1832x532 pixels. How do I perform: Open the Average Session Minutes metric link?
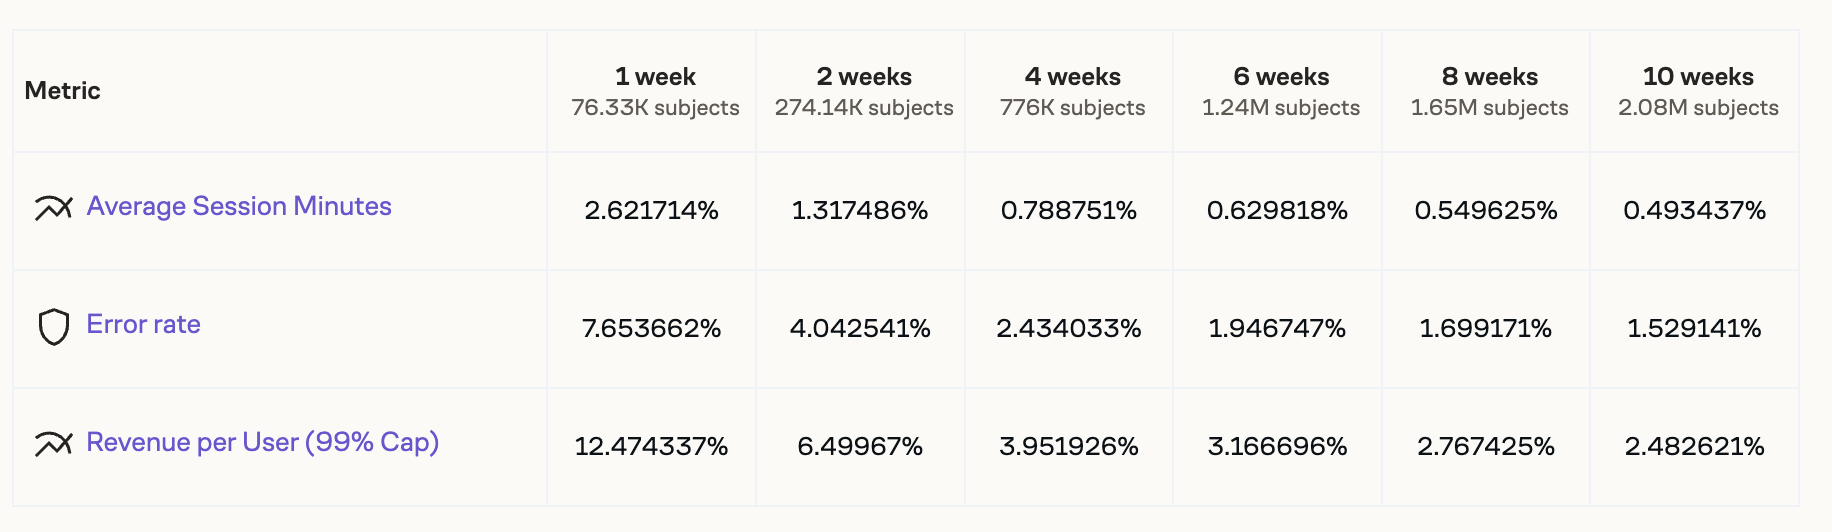click(x=239, y=206)
